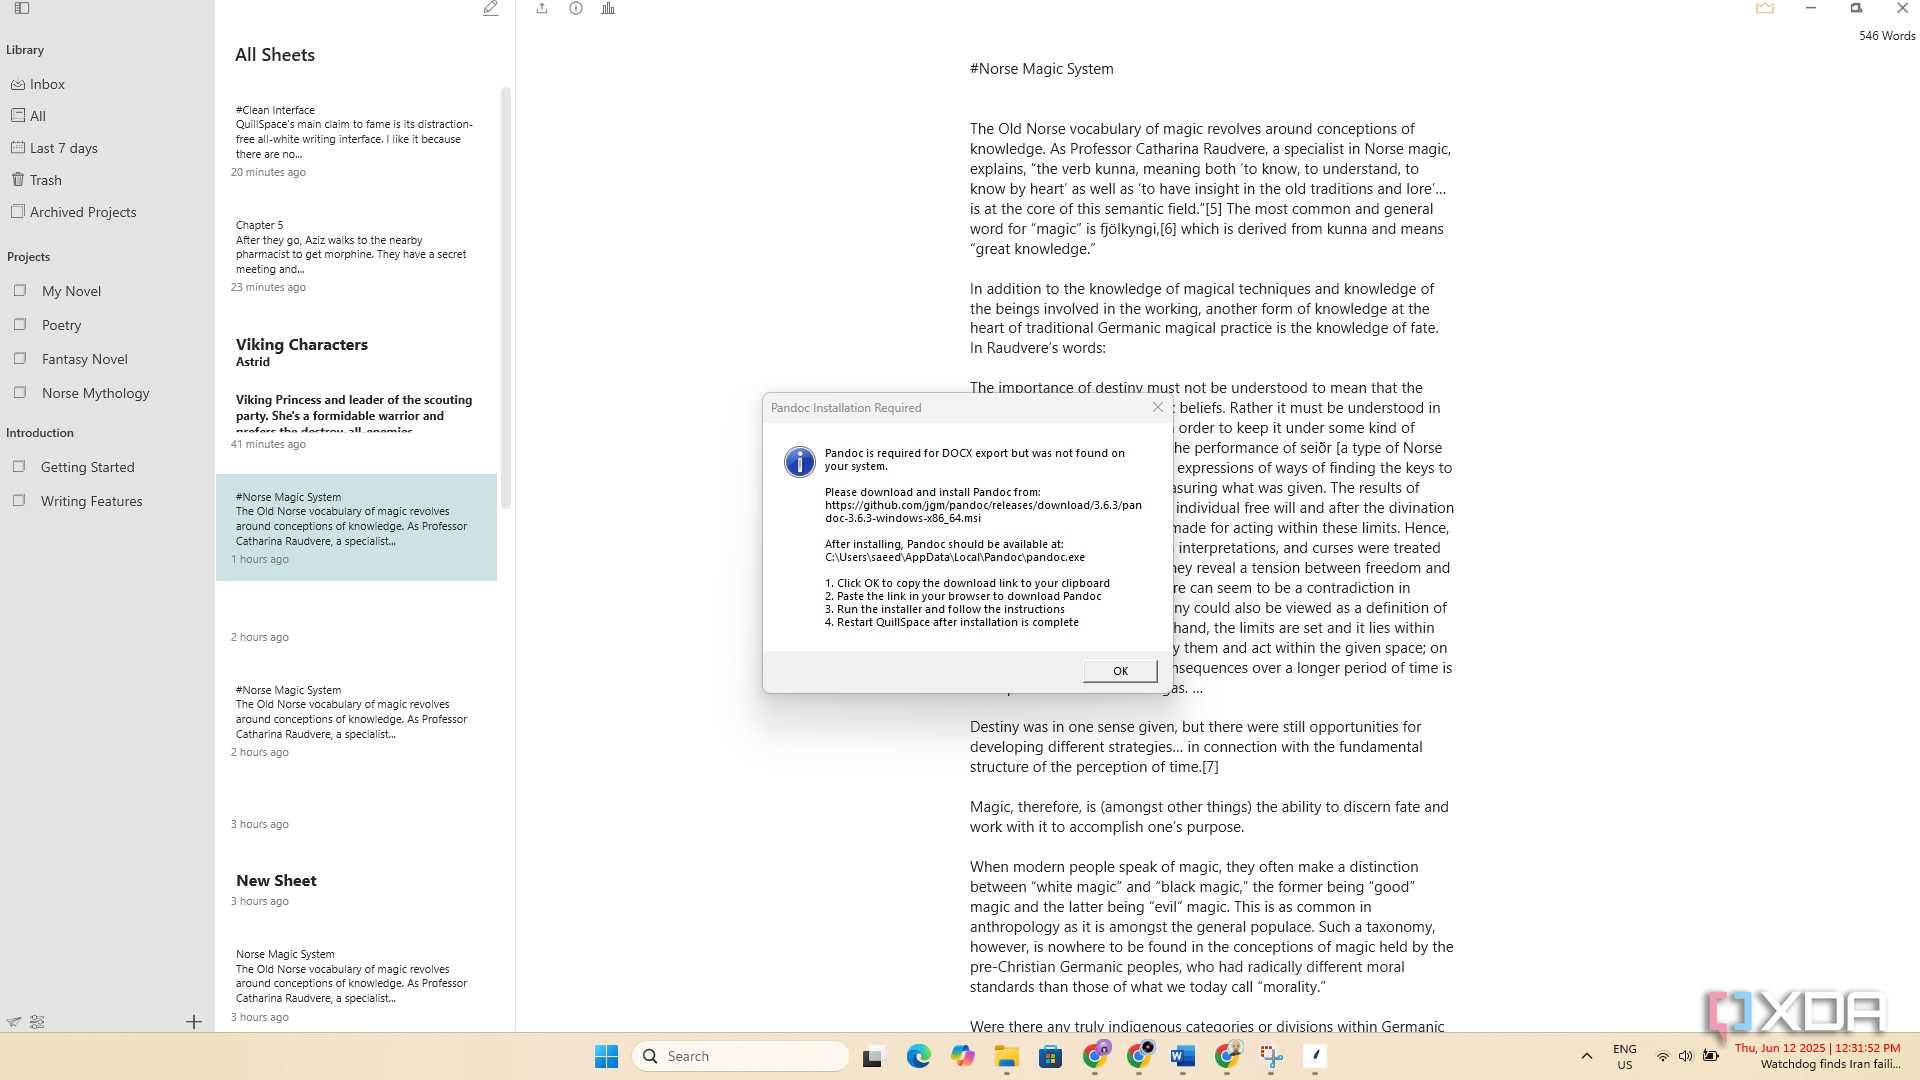Open Writing Features sheet

pyautogui.click(x=78, y=501)
